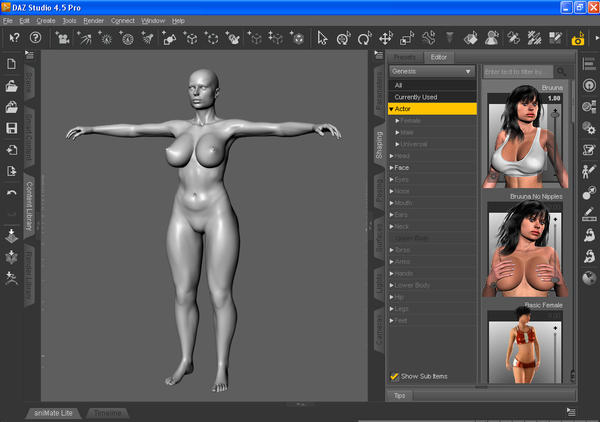Click the Help question mark icon
This screenshot has height=422, width=600.
[36, 38]
